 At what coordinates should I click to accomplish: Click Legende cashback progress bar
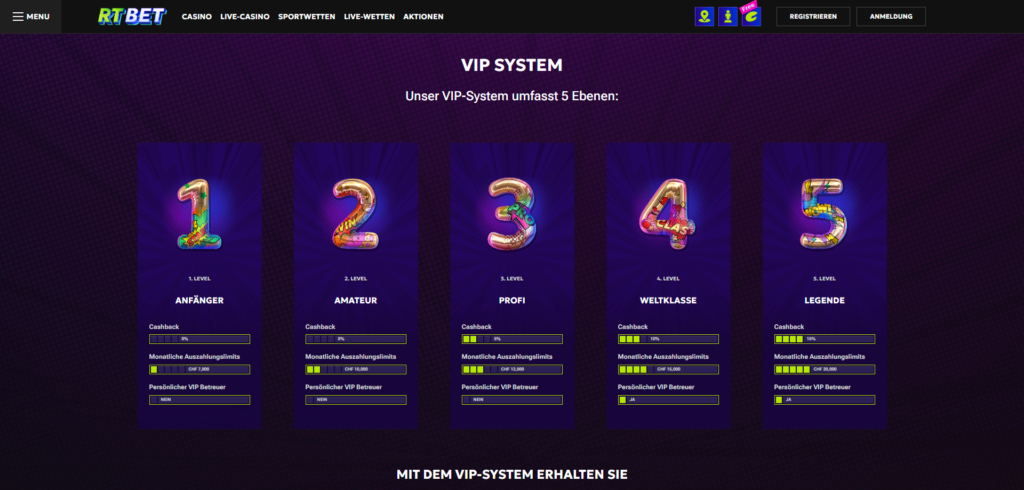(825, 339)
